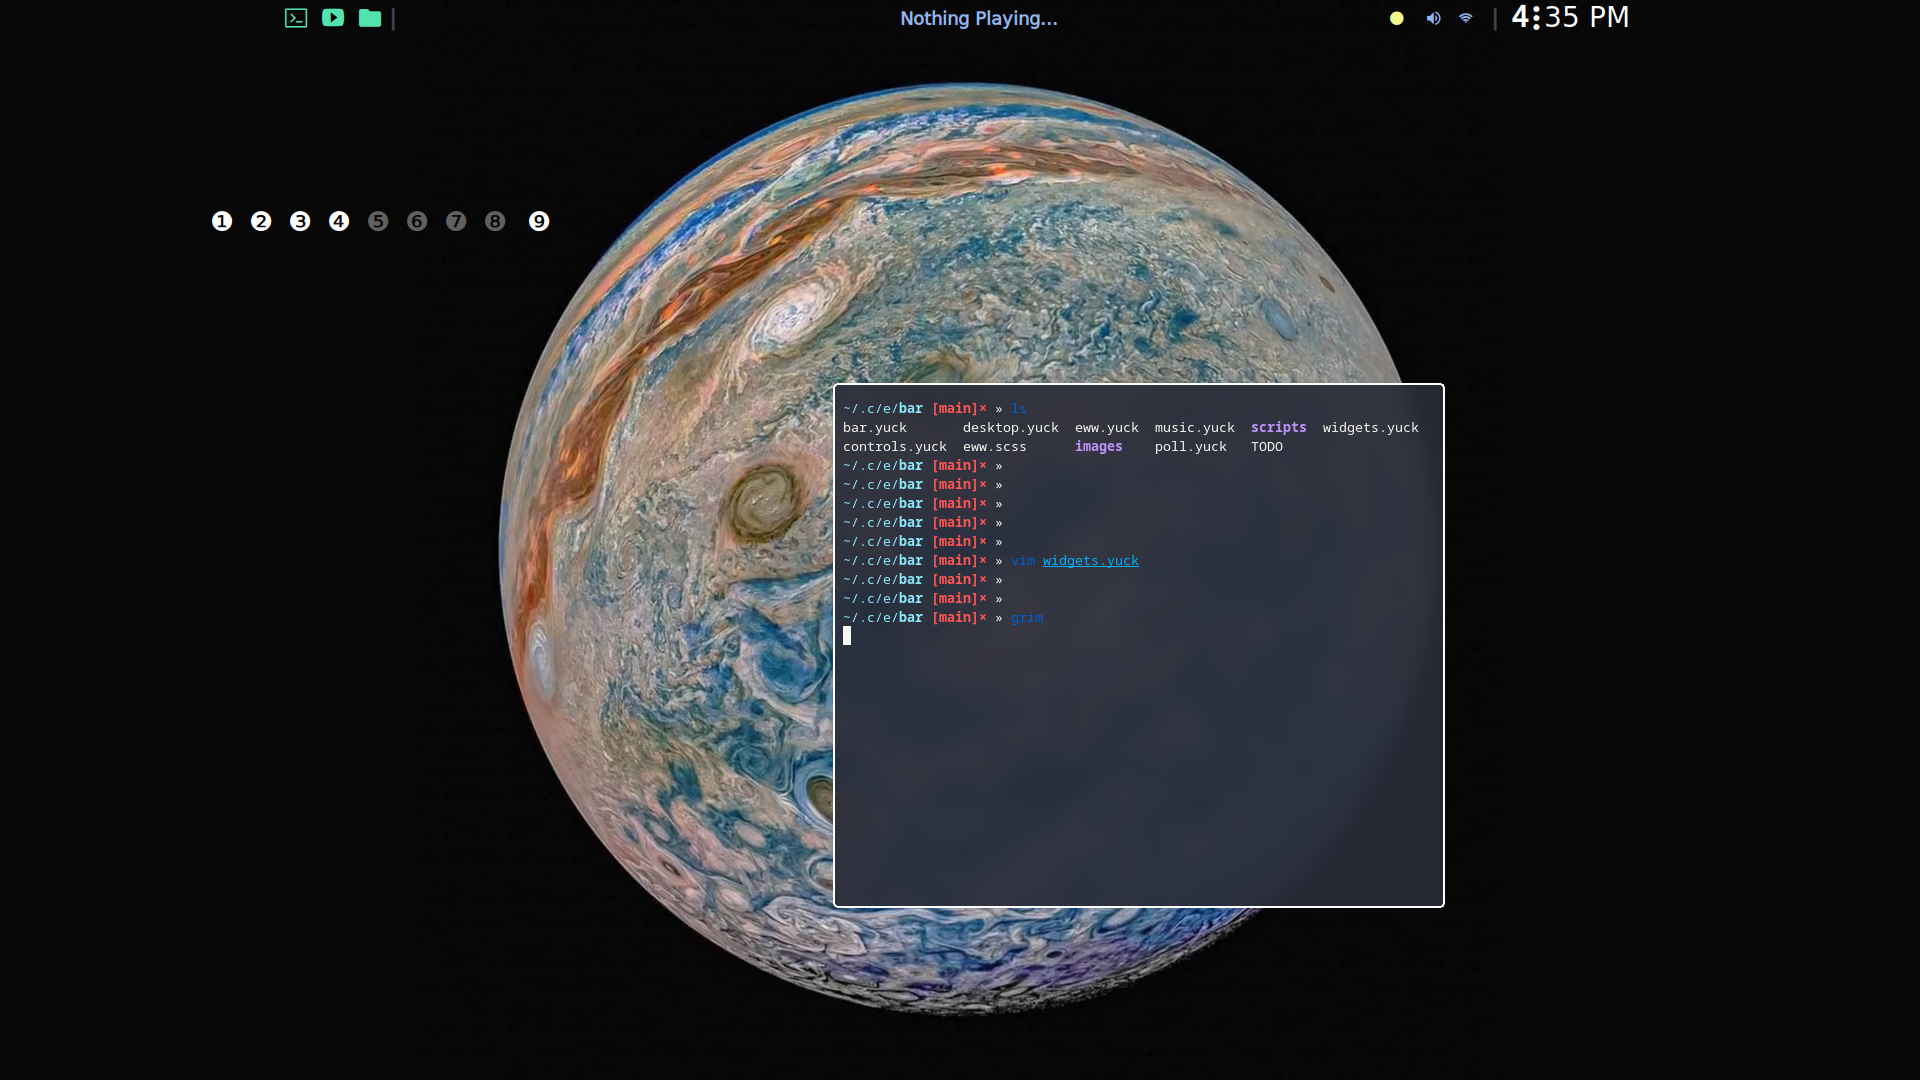Select the TODO file listed in the terminal
Screen dimensions: 1920x1080
click(x=1266, y=447)
